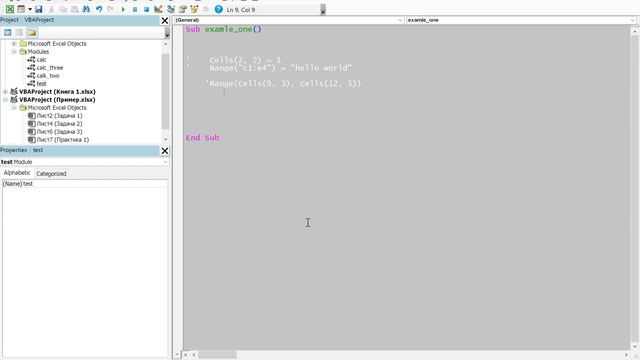Open Find with the binoculars icon
The image size is (640, 360).
coord(87,9)
